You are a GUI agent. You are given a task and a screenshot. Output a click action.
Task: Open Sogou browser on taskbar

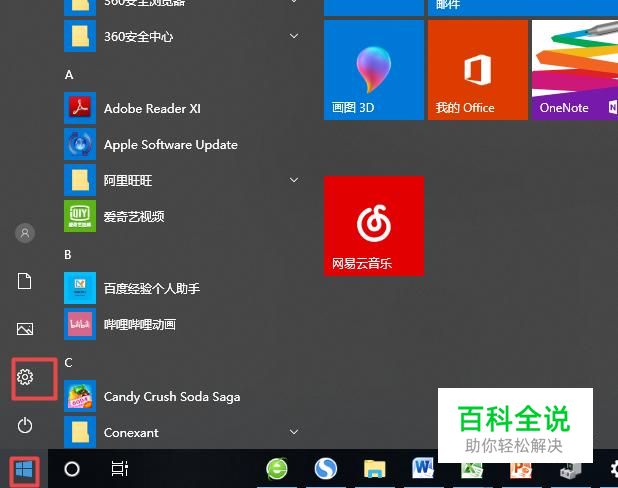(x=326, y=469)
